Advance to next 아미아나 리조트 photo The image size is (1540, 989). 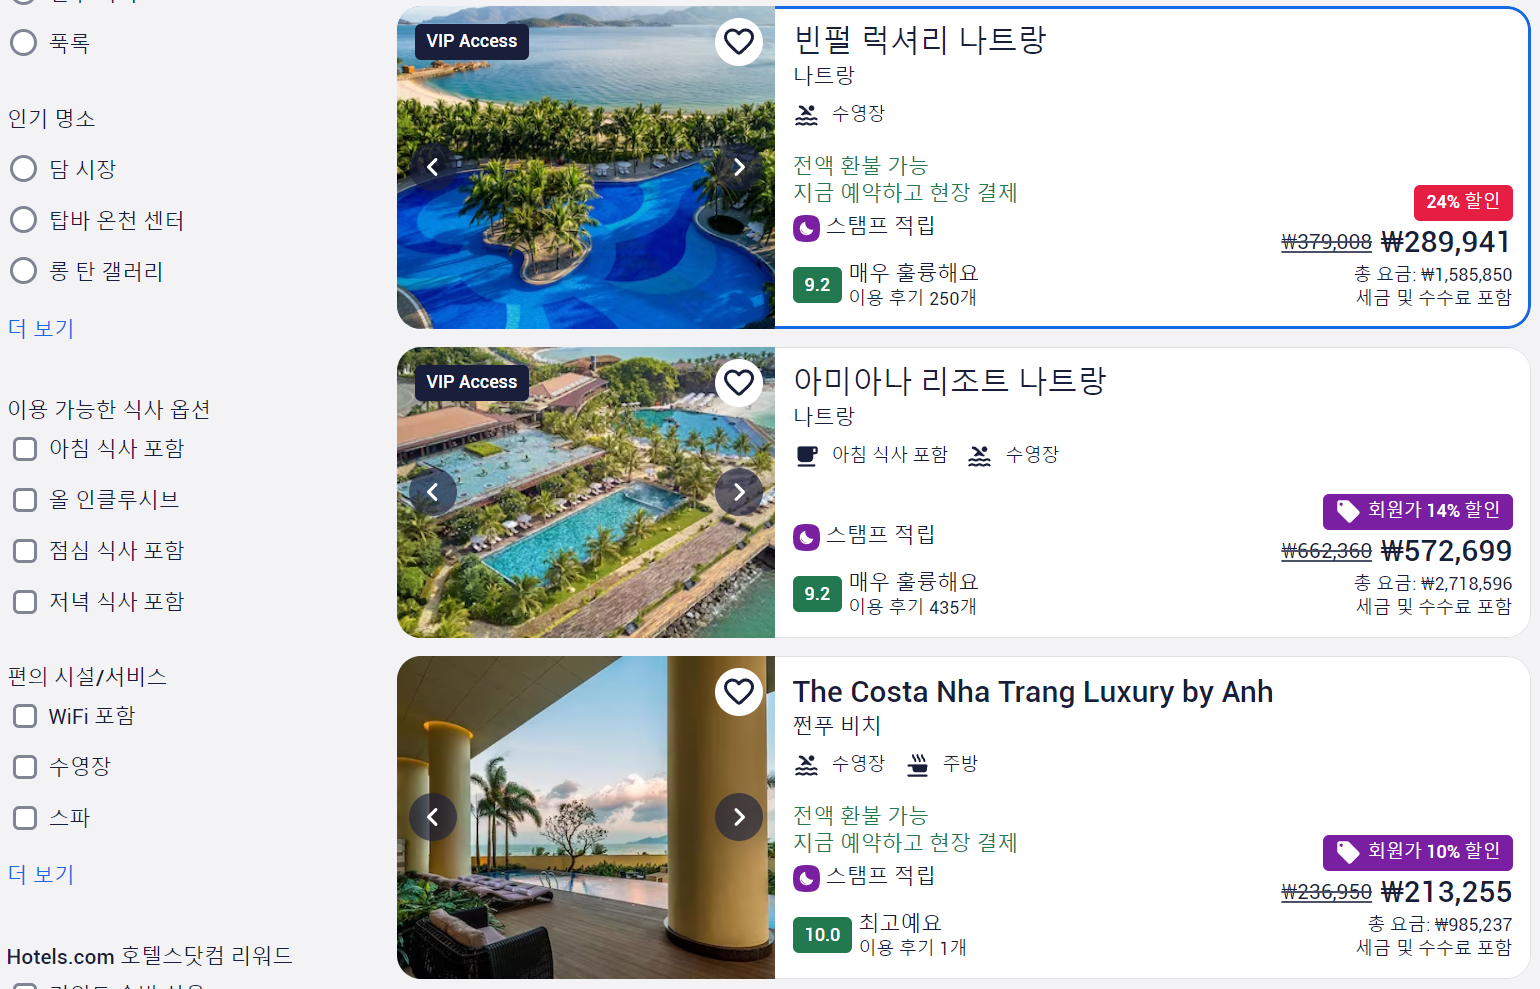click(739, 492)
